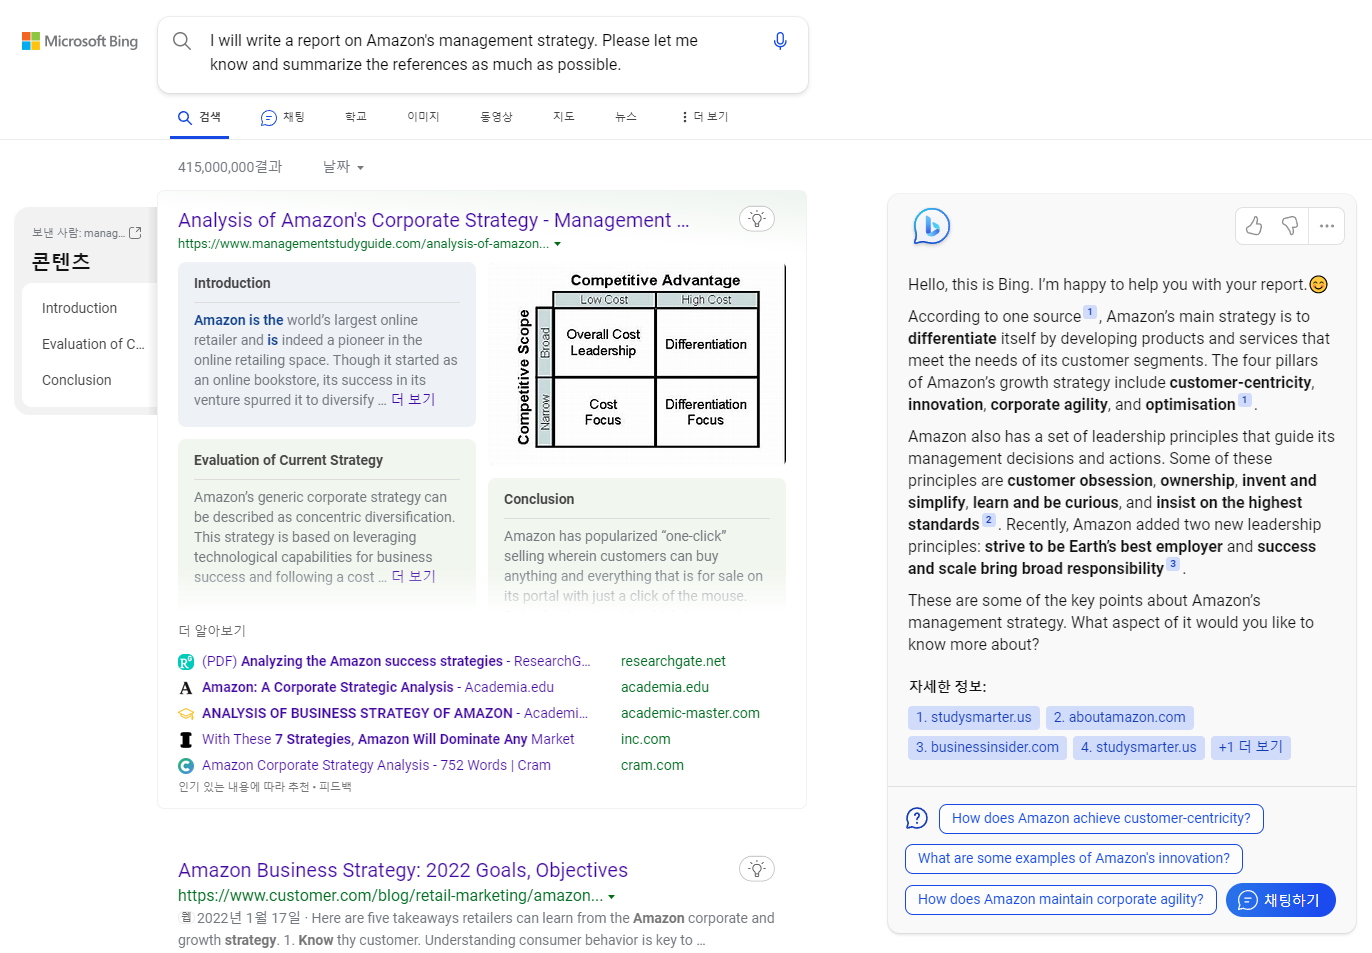Open Analyzing the Amazon success strategies PDF link
Screen dimensions: 1372x953
pos(396,661)
